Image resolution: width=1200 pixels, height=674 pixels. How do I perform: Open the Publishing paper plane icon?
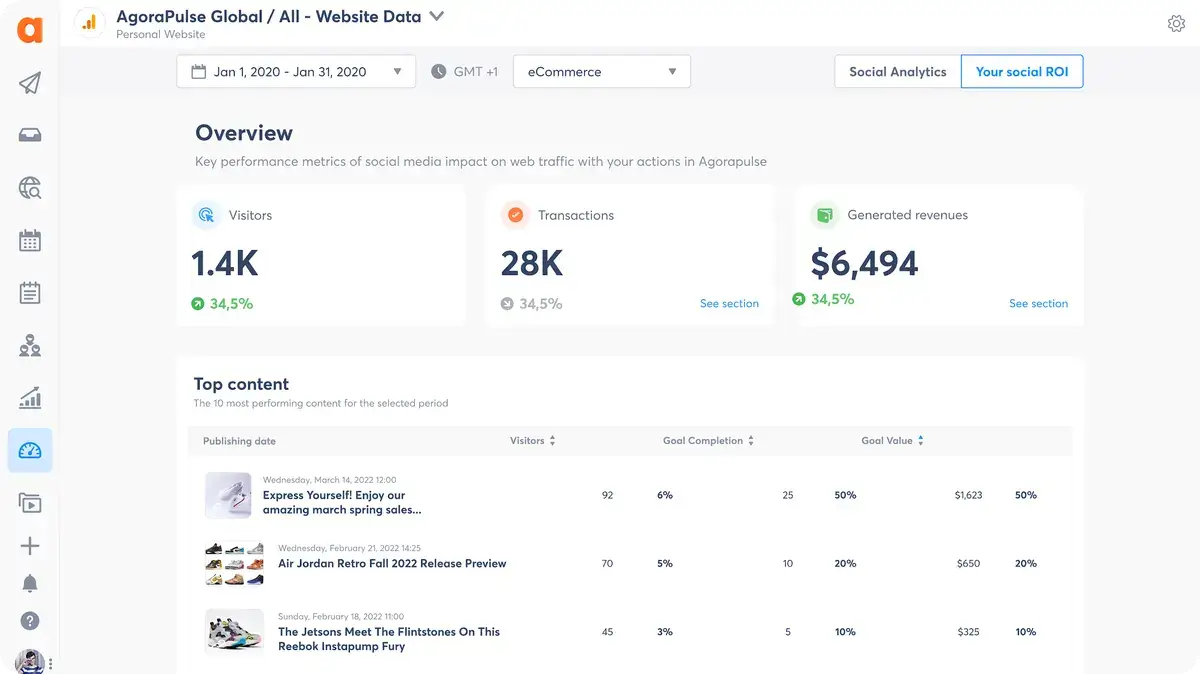click(29, 83)
